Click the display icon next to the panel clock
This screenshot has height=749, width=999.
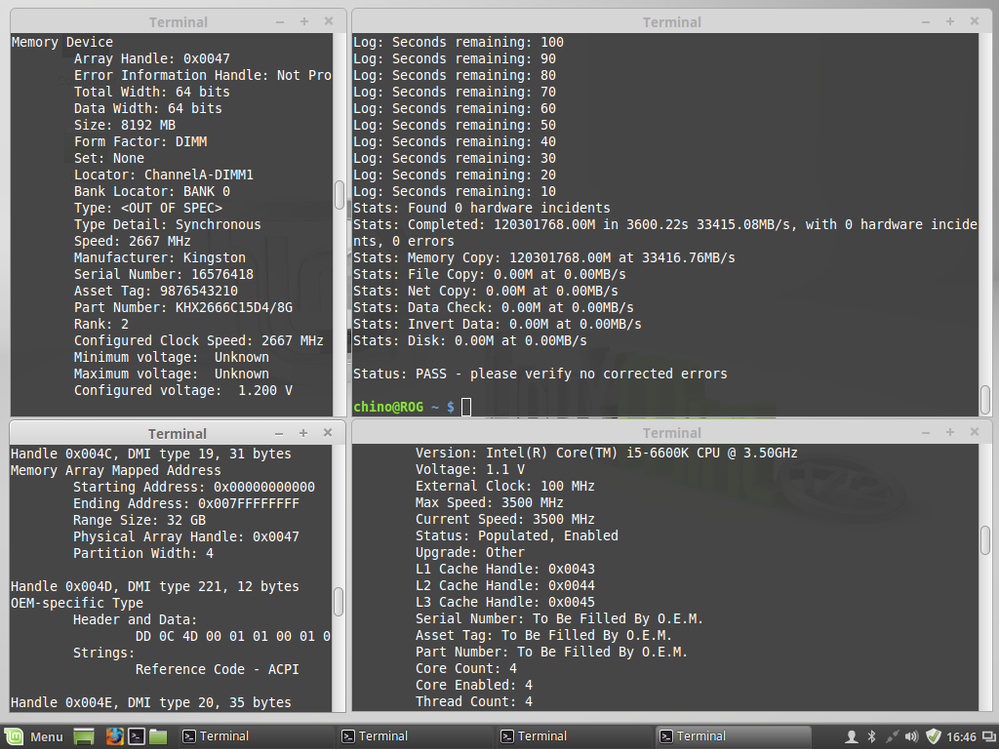pyautogui.click(x=988, y=737)
